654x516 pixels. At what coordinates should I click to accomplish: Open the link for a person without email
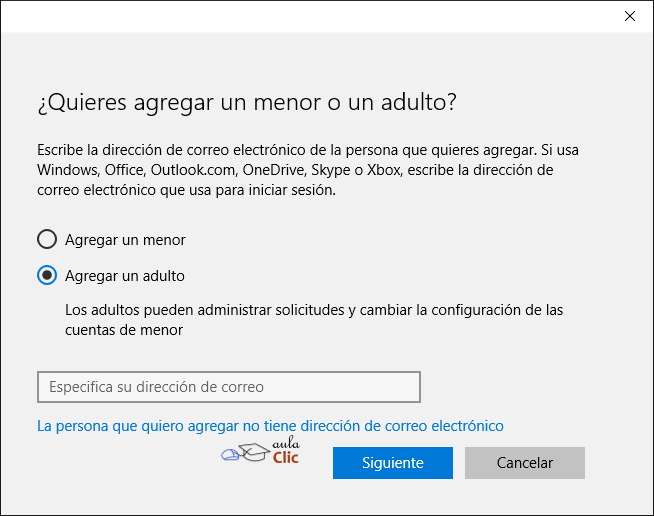tap(270, 426)
